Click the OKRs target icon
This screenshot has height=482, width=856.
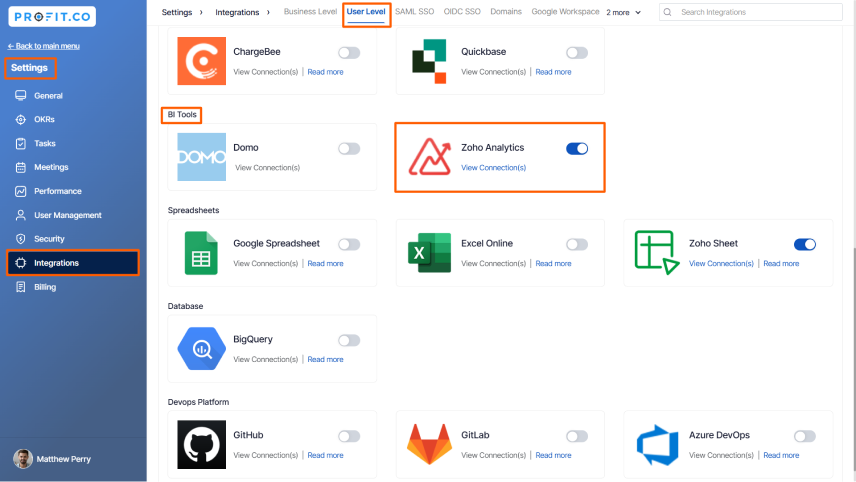click(21, 120)
